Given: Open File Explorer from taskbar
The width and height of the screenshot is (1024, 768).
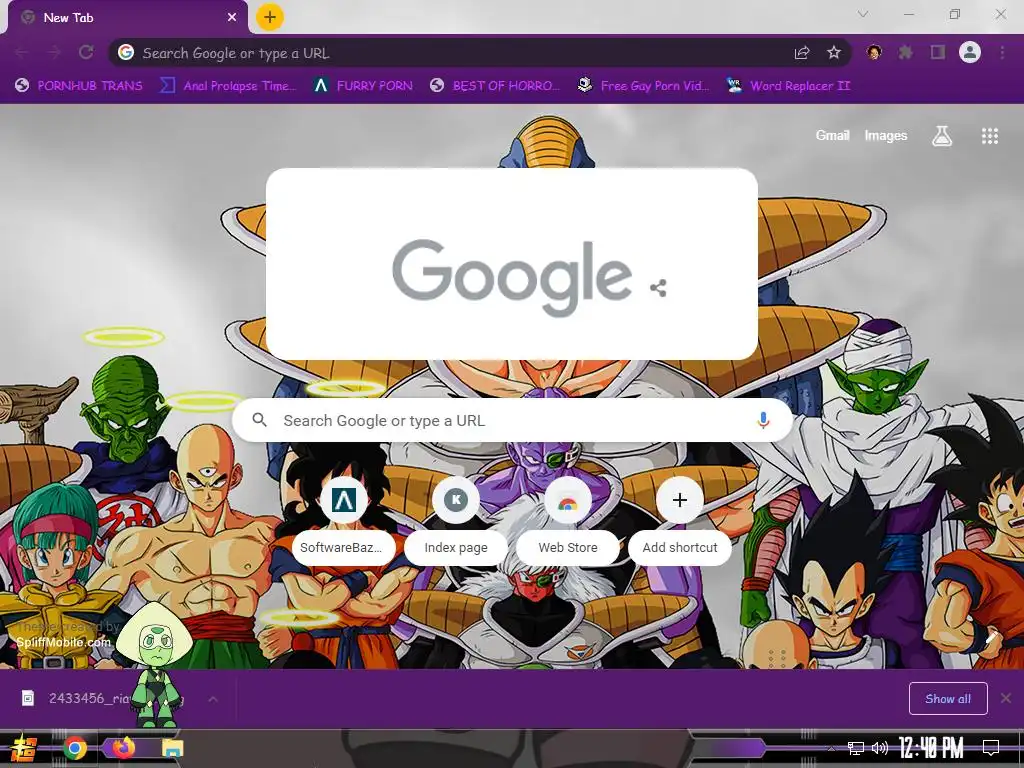Looking at the screenshot, I should pos(173,748).
